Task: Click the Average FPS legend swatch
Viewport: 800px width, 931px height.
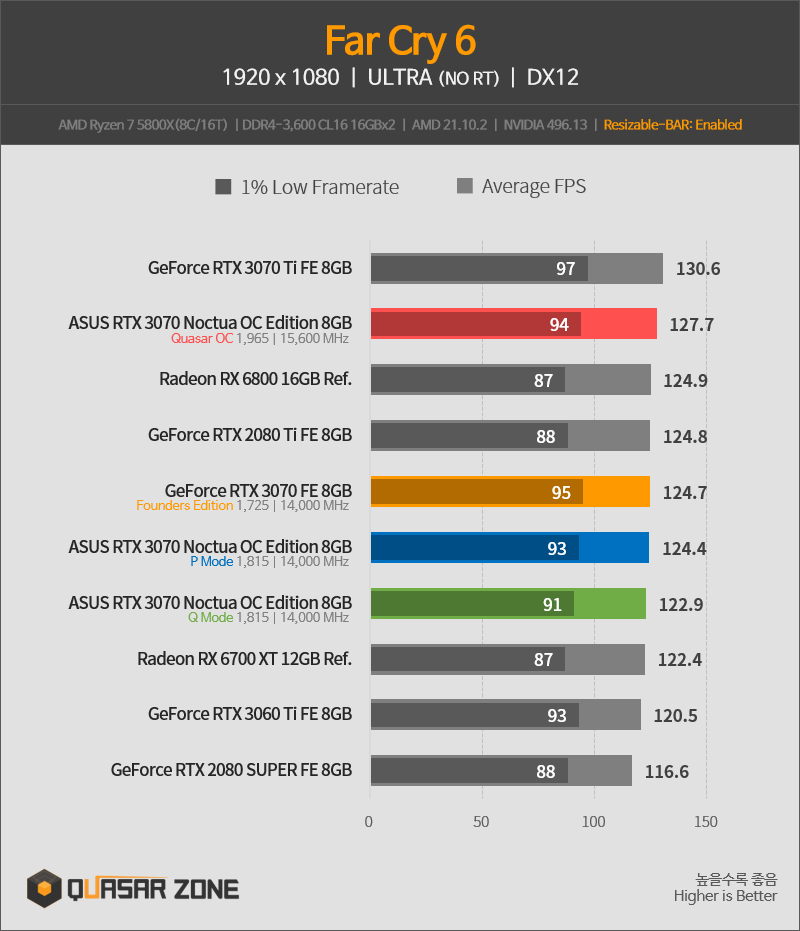Action: pos(465,186)
